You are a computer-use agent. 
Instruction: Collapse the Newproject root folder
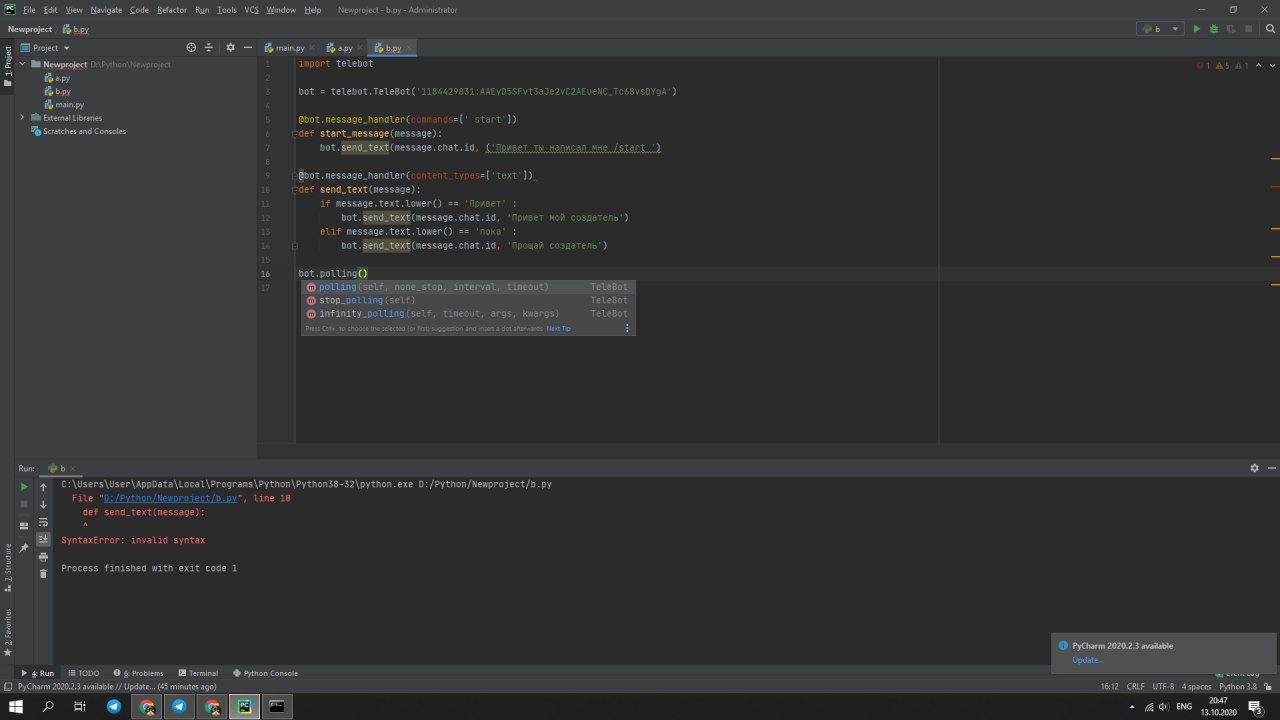point(23,64)
